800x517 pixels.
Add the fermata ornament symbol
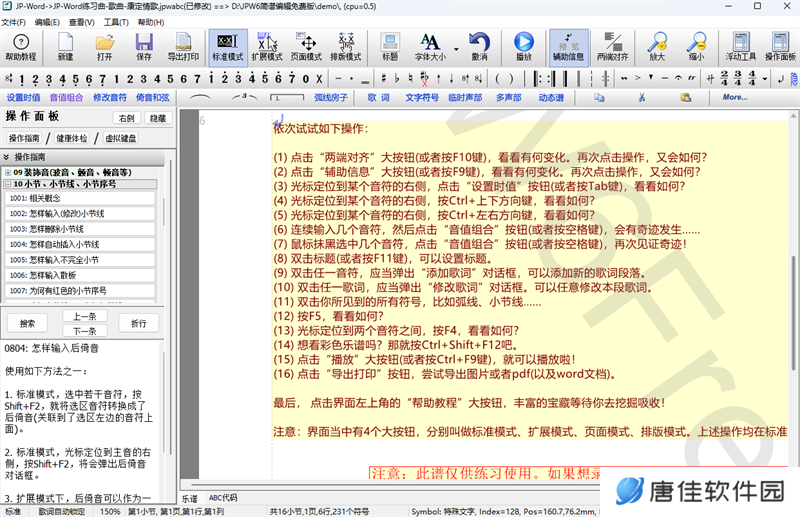click(678, 79)
